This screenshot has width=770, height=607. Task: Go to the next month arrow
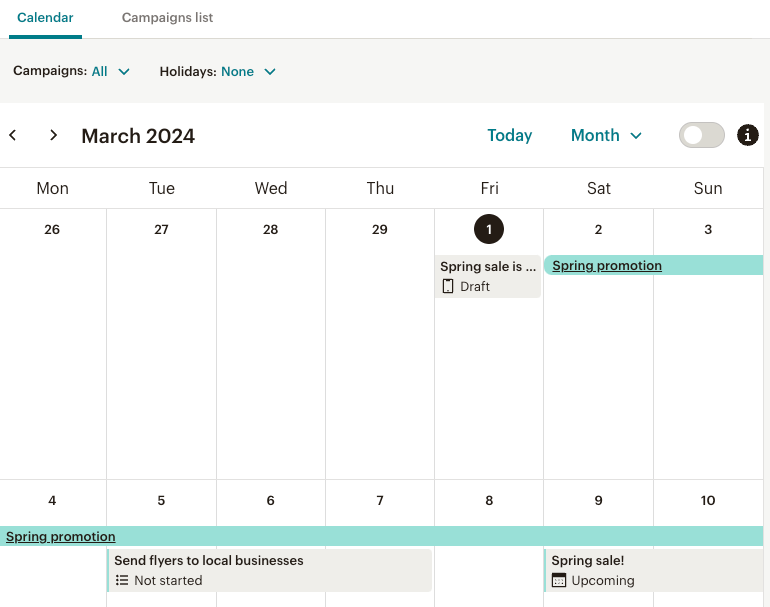tap(54, 135)
